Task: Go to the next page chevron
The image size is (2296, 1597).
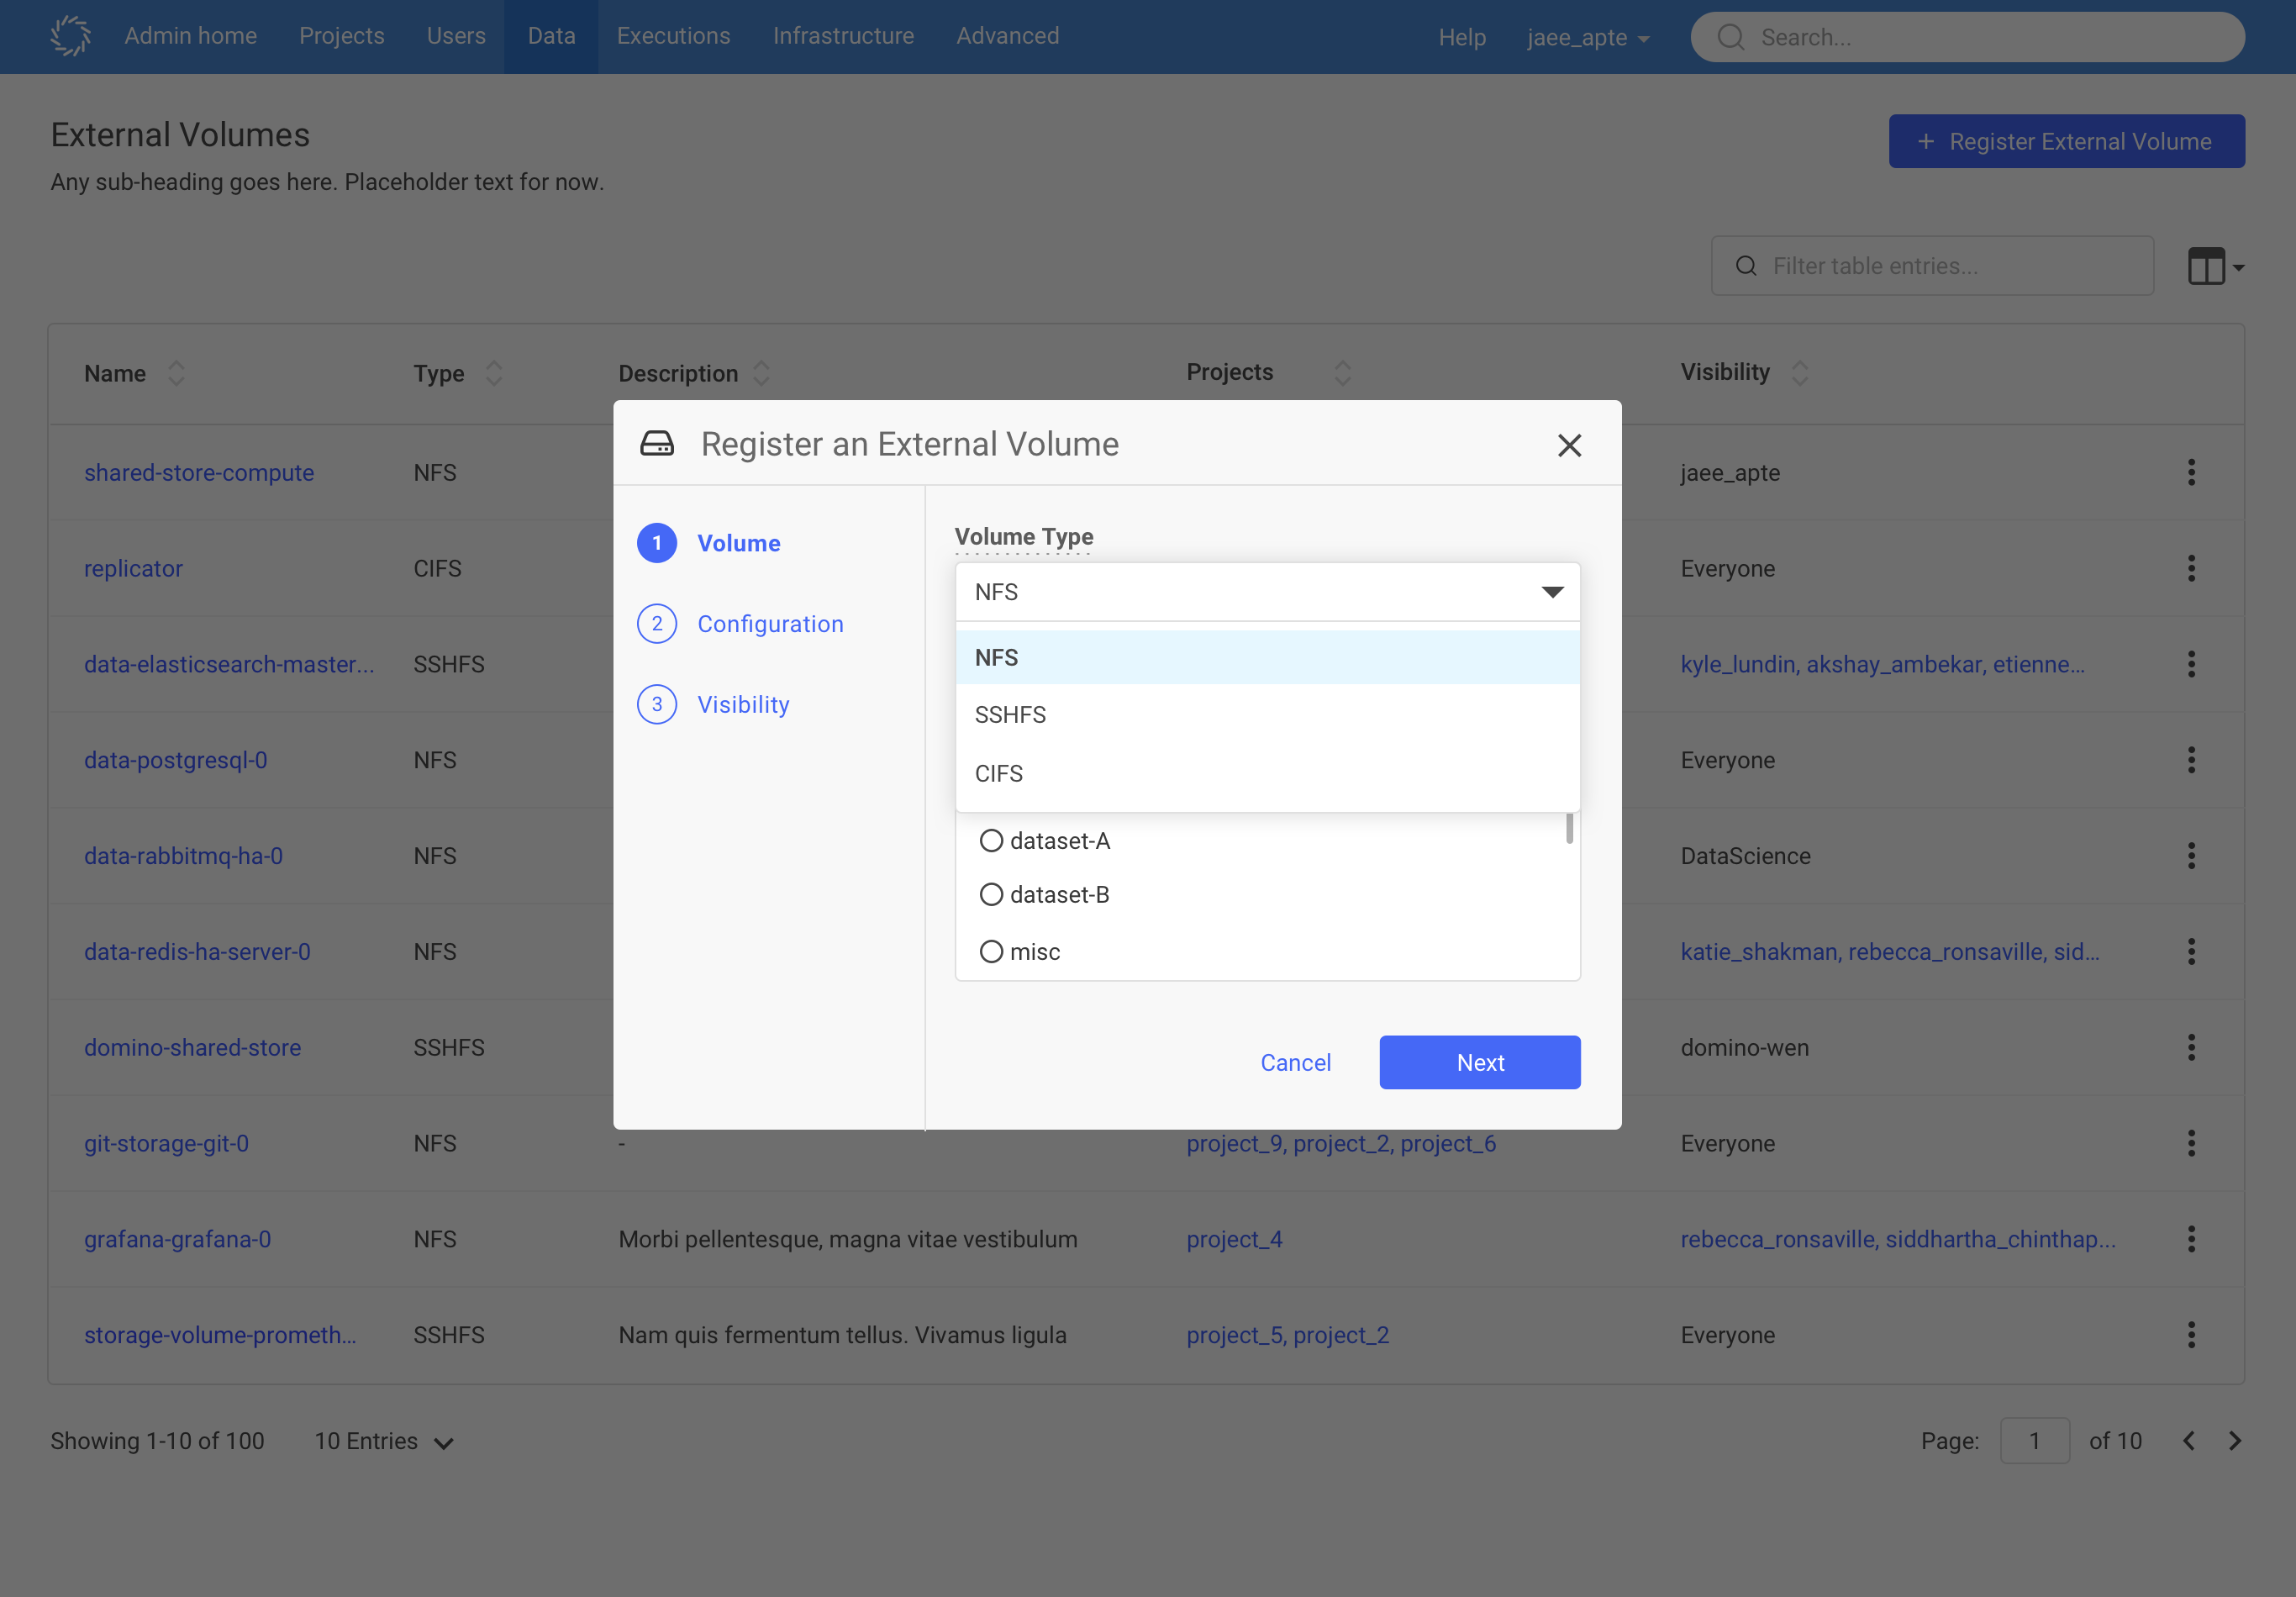Action: 2236,1441
